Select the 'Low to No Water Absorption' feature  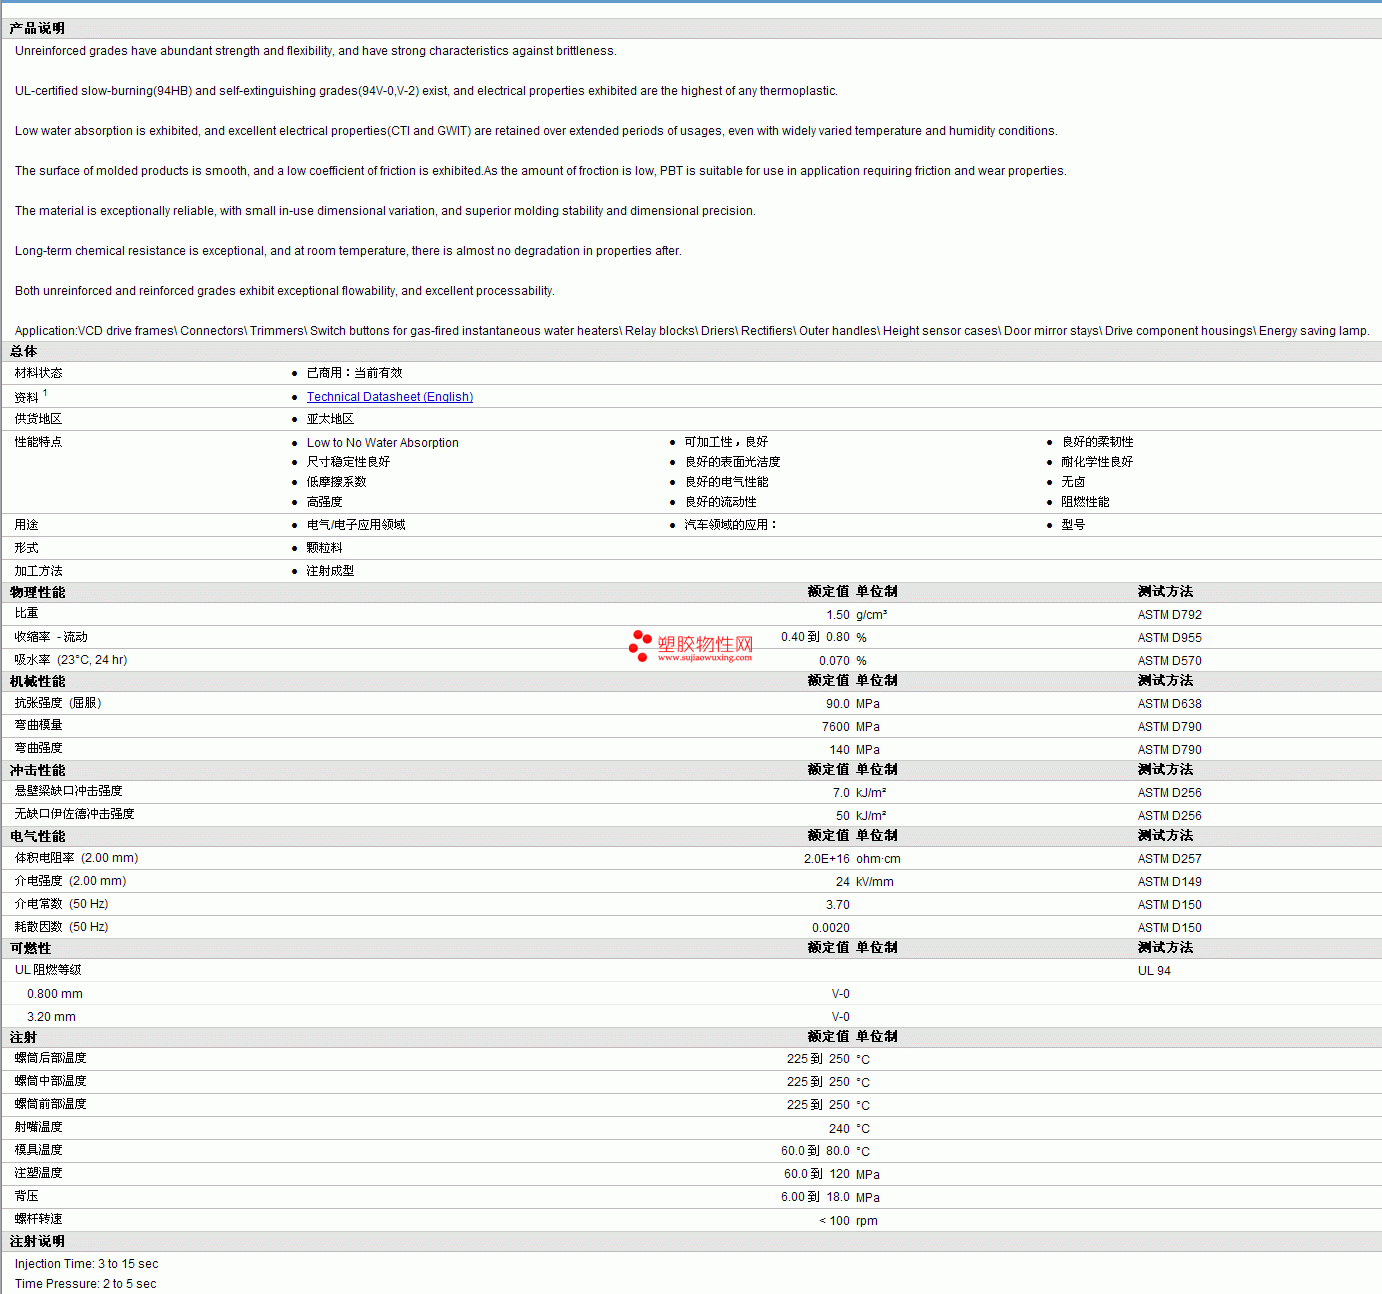383,443
